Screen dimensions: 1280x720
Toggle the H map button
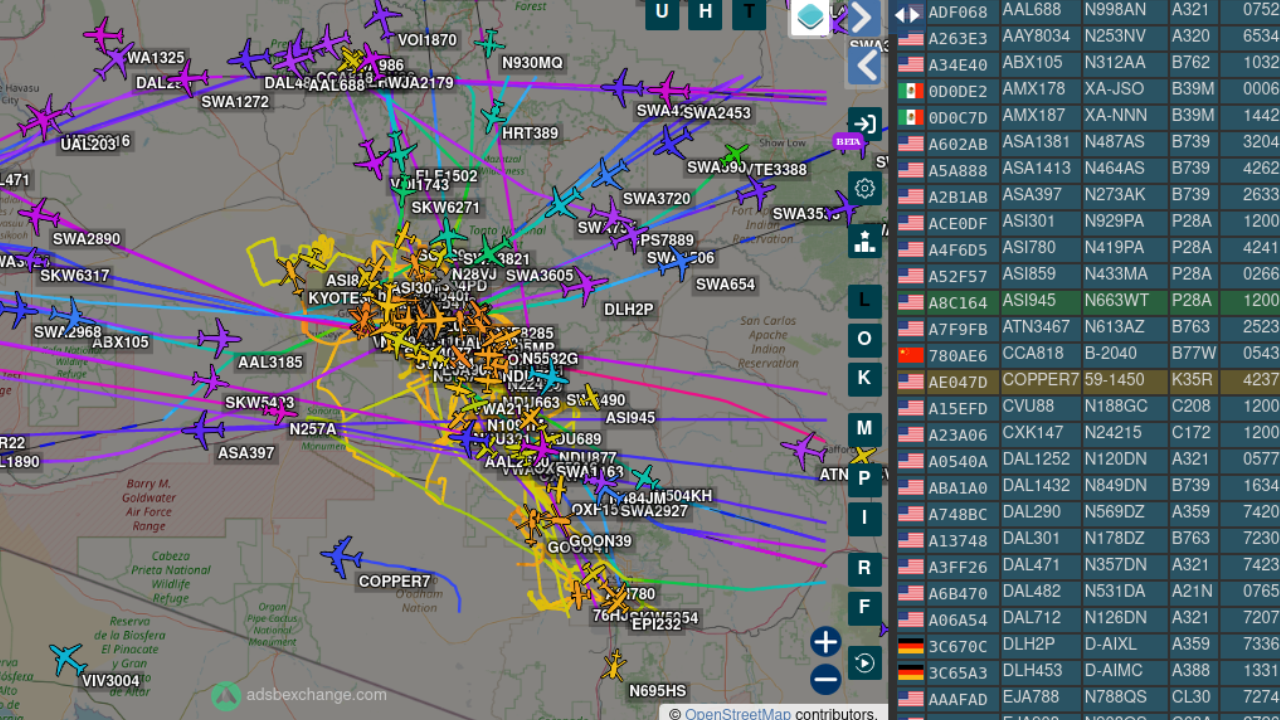[x=706, y=12]
